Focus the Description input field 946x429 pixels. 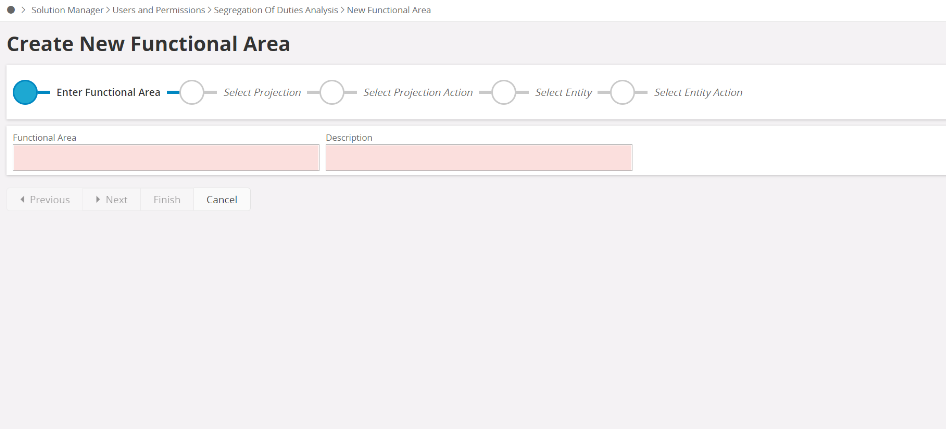[x=478, y=157]
